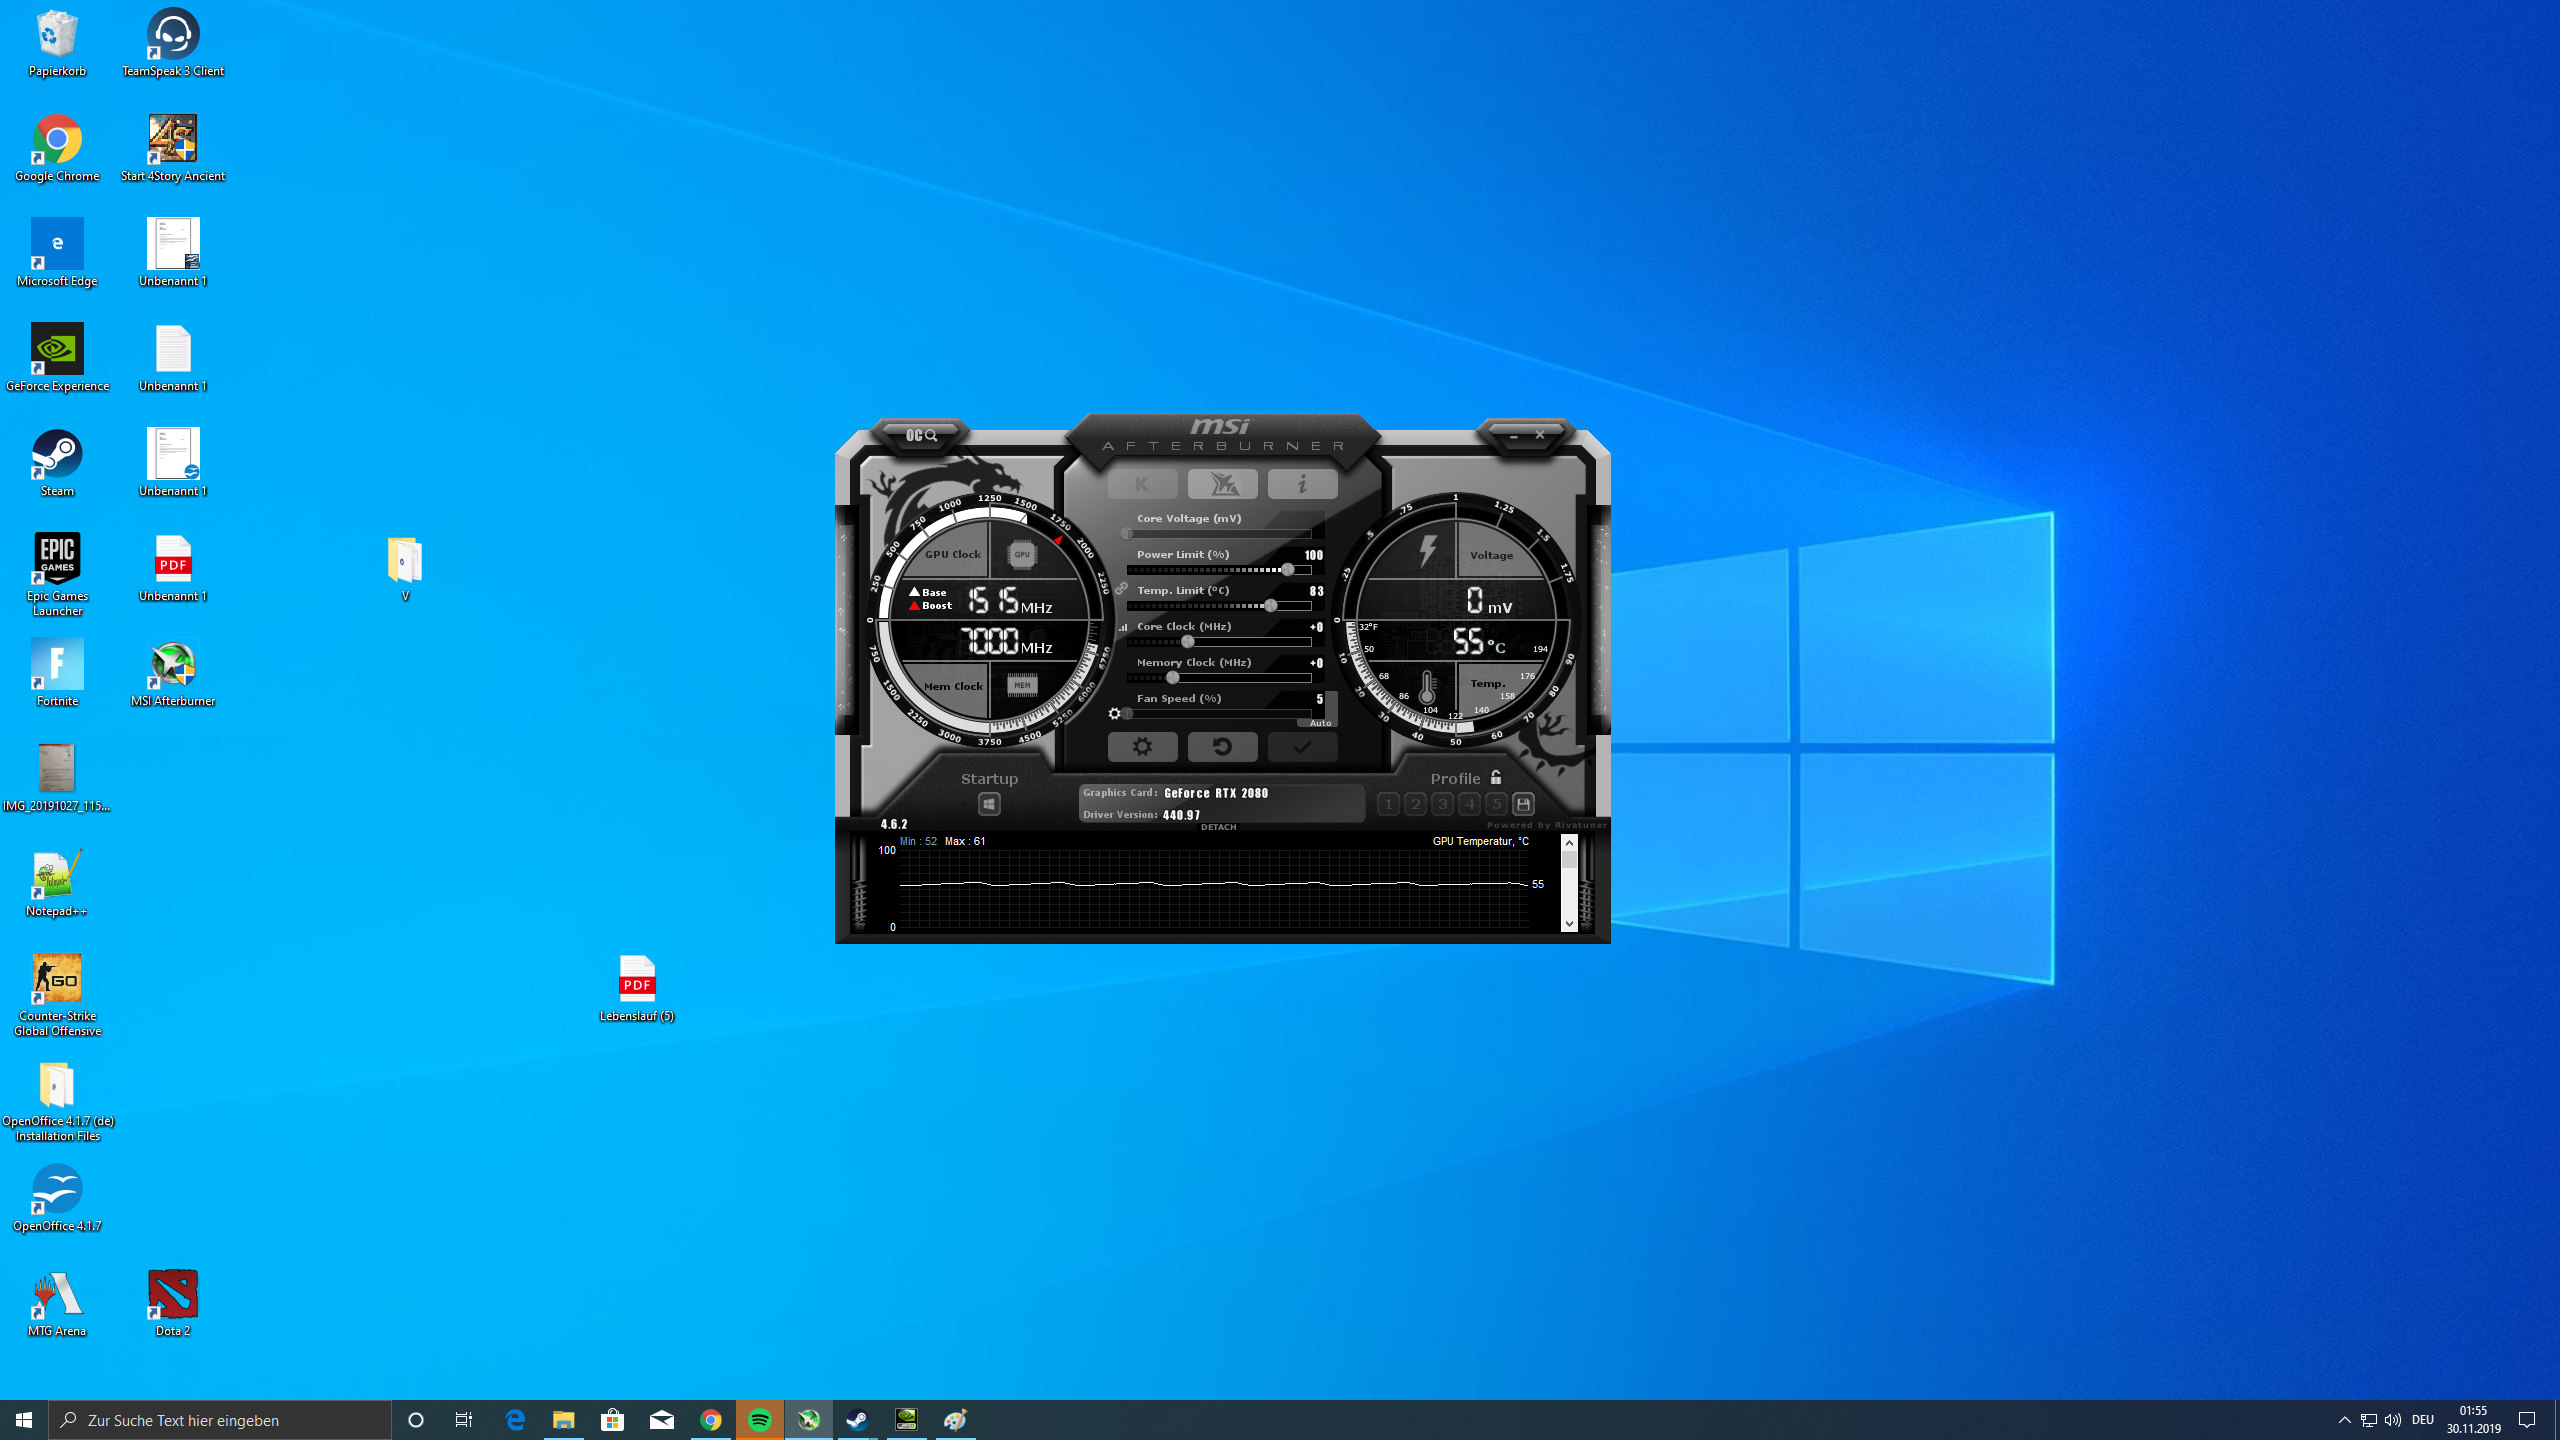Click the apply checkmark button
2560x1440 pixels.
click(x=1302, y=747)
